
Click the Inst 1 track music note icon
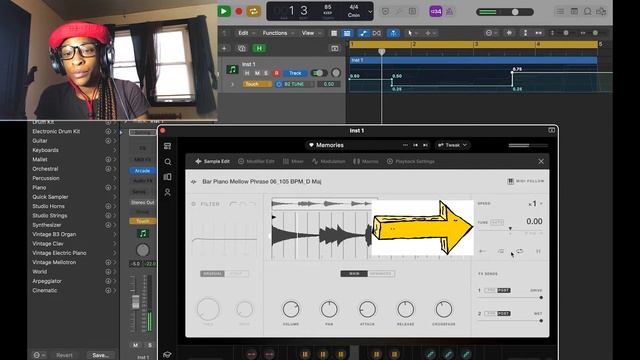pyautogui.click(x=232, y=69)
